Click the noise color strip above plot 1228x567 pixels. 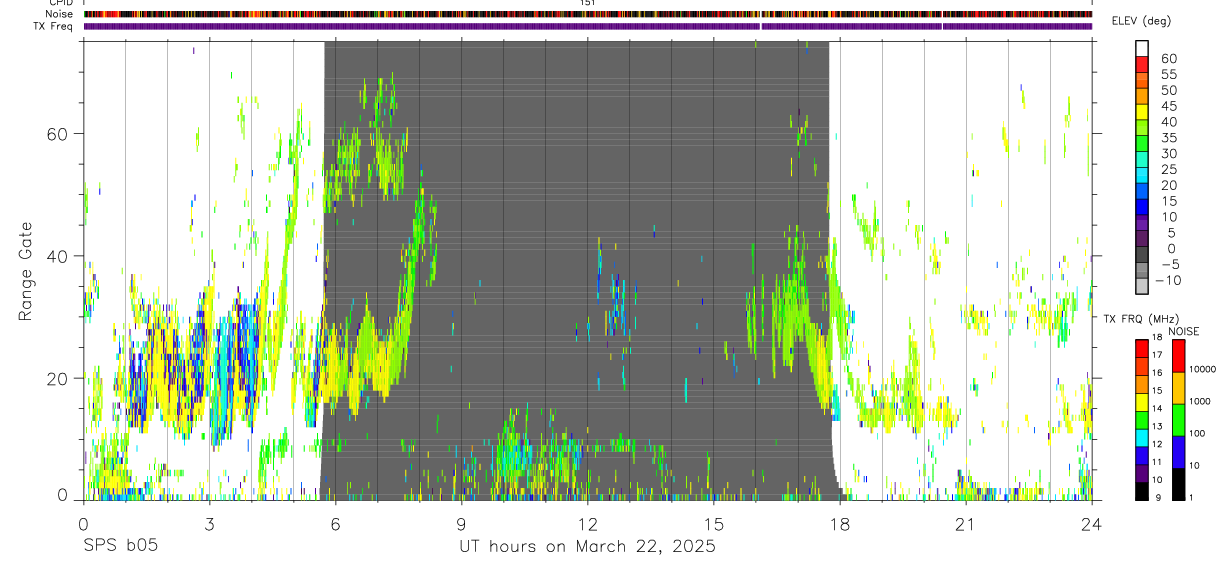pyautogui.click(x=588, y=14)
